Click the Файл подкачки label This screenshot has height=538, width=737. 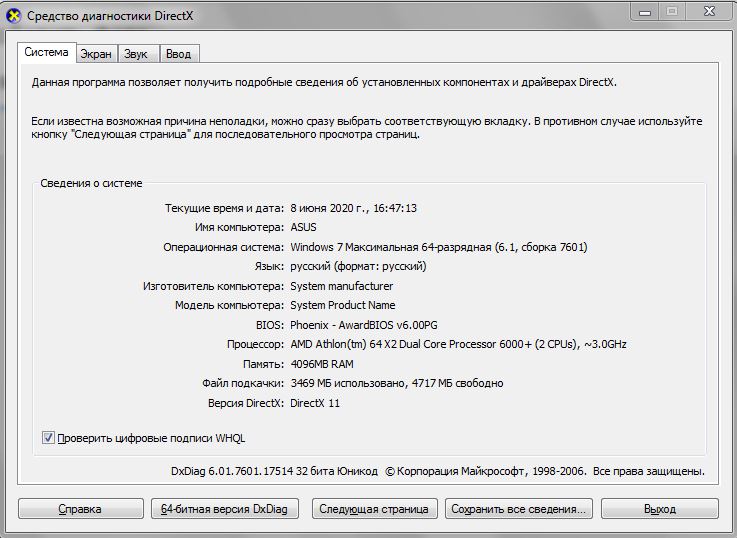243,383
